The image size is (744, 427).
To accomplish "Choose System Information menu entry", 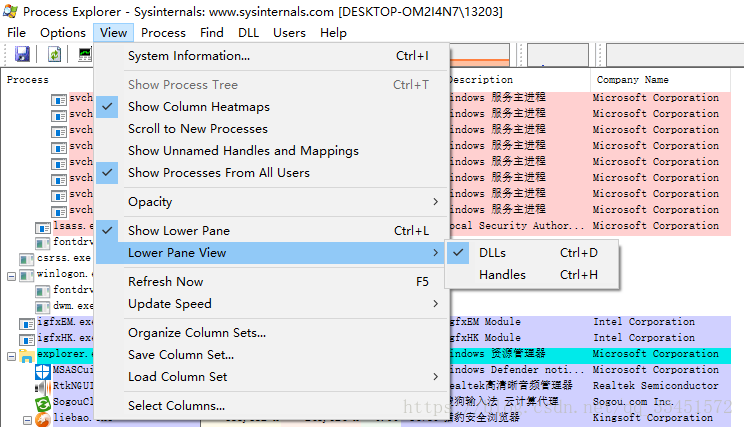I will point(272,56).
